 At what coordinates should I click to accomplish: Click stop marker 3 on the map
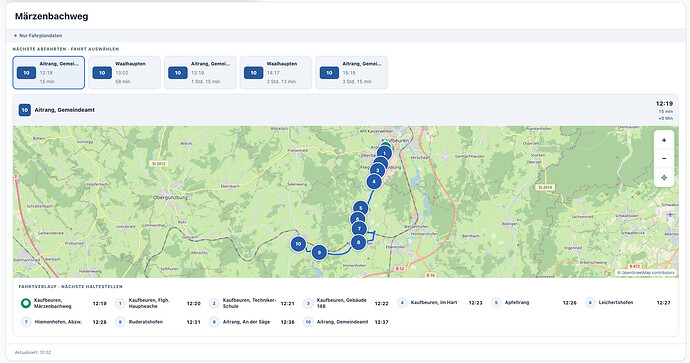378,171
